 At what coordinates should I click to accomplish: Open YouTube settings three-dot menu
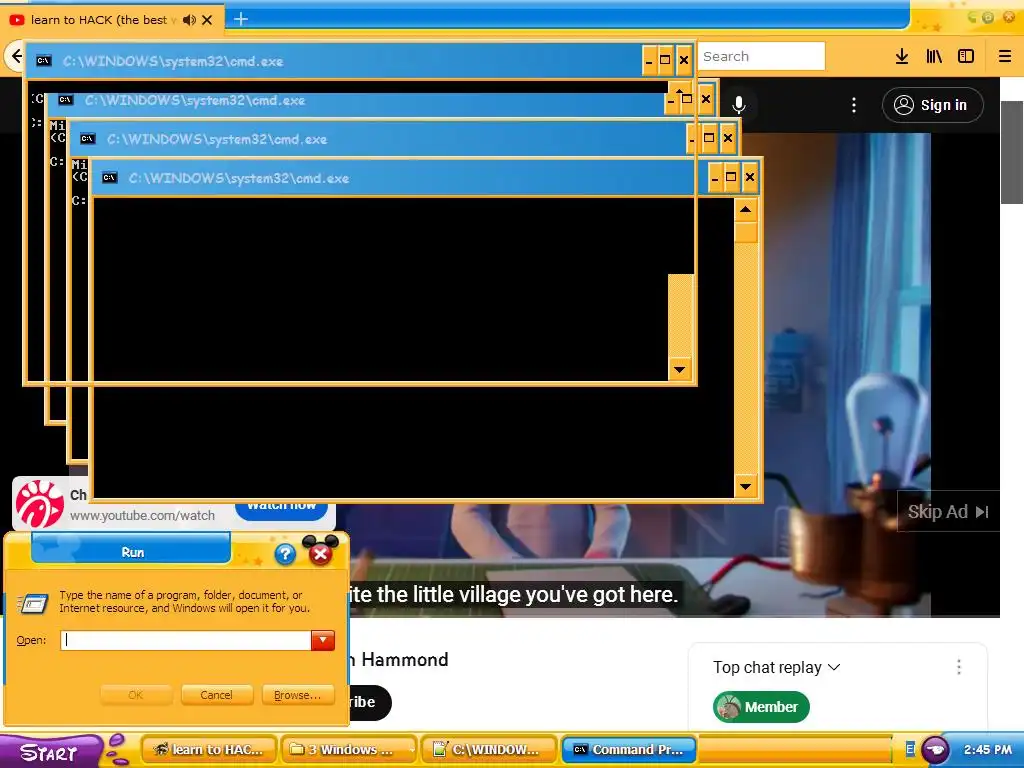(x=854, y=105)
